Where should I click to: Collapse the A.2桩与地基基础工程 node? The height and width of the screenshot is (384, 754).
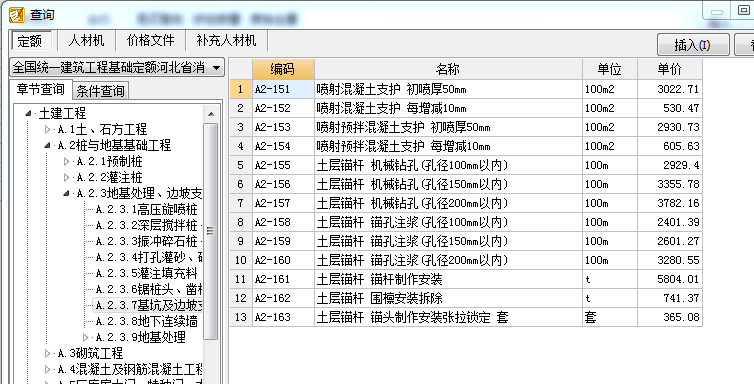point(47,145)
